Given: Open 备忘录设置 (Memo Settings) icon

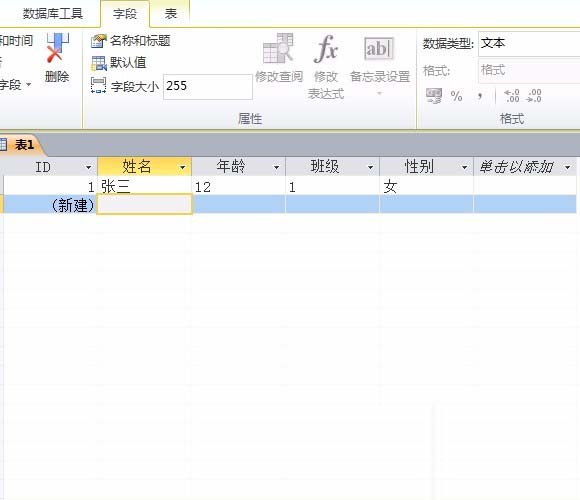Looking at the screenshot, I should tap(378, 48).
